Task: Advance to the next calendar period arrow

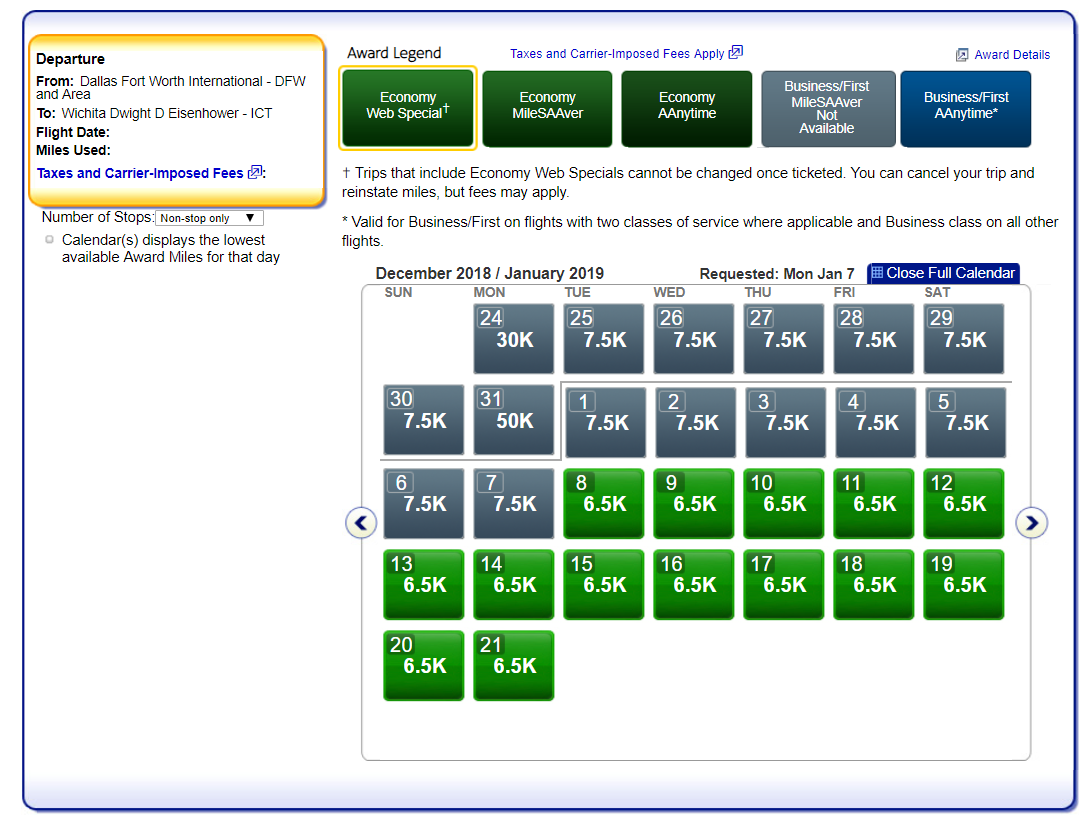Action: point(1031,522)
